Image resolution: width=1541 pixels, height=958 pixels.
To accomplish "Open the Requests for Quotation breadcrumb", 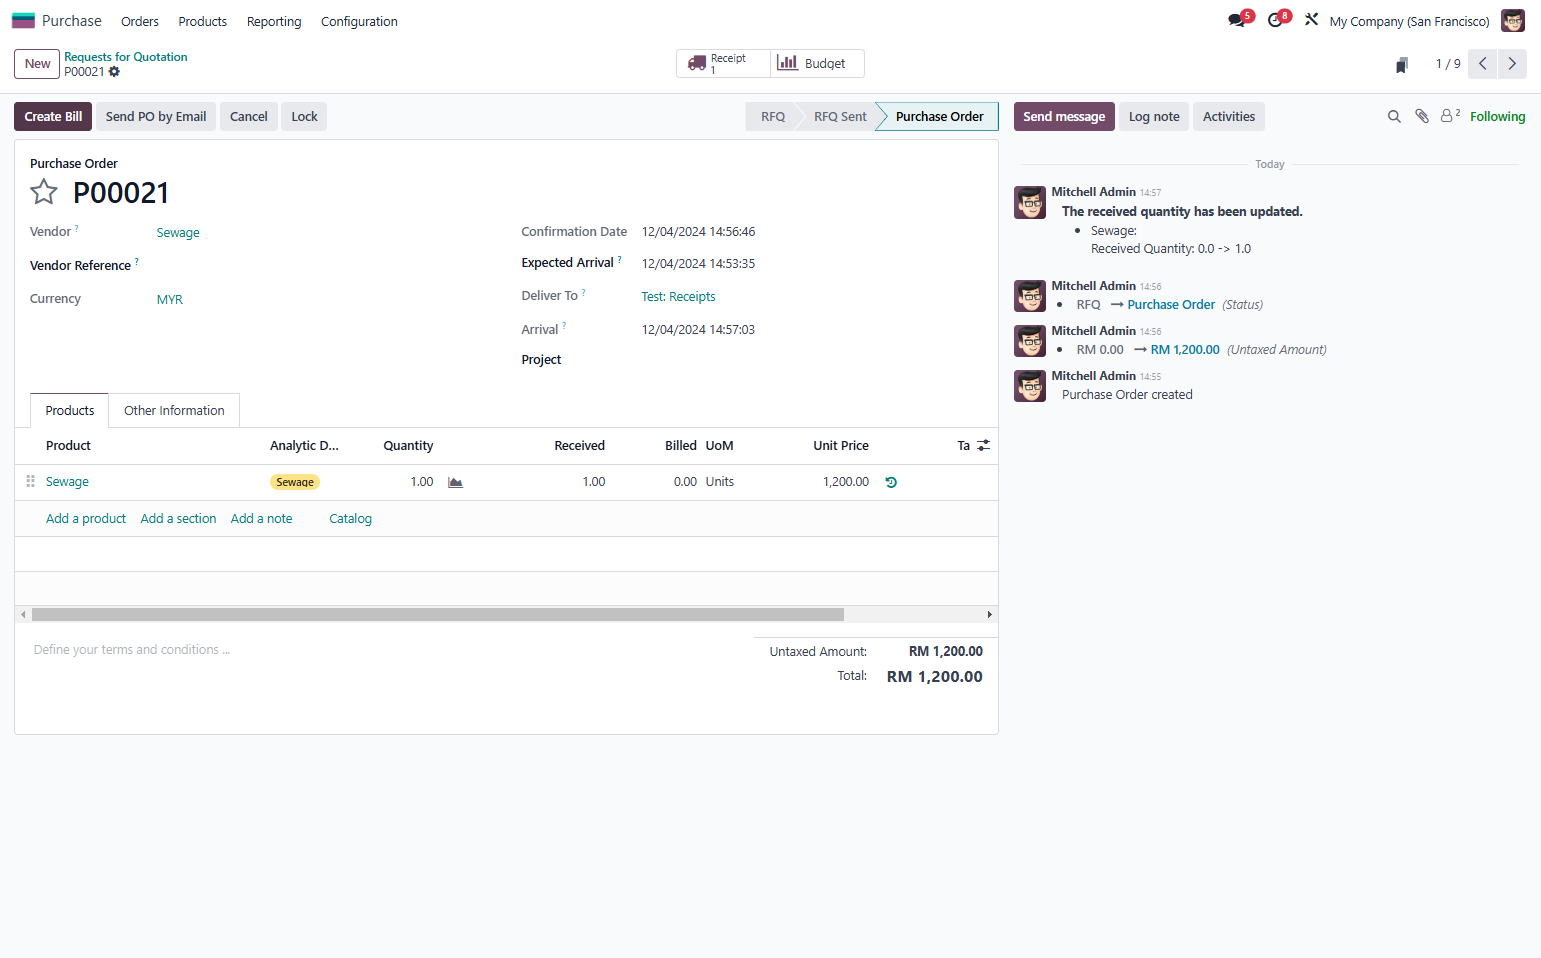I will click(x=126, y=57).
